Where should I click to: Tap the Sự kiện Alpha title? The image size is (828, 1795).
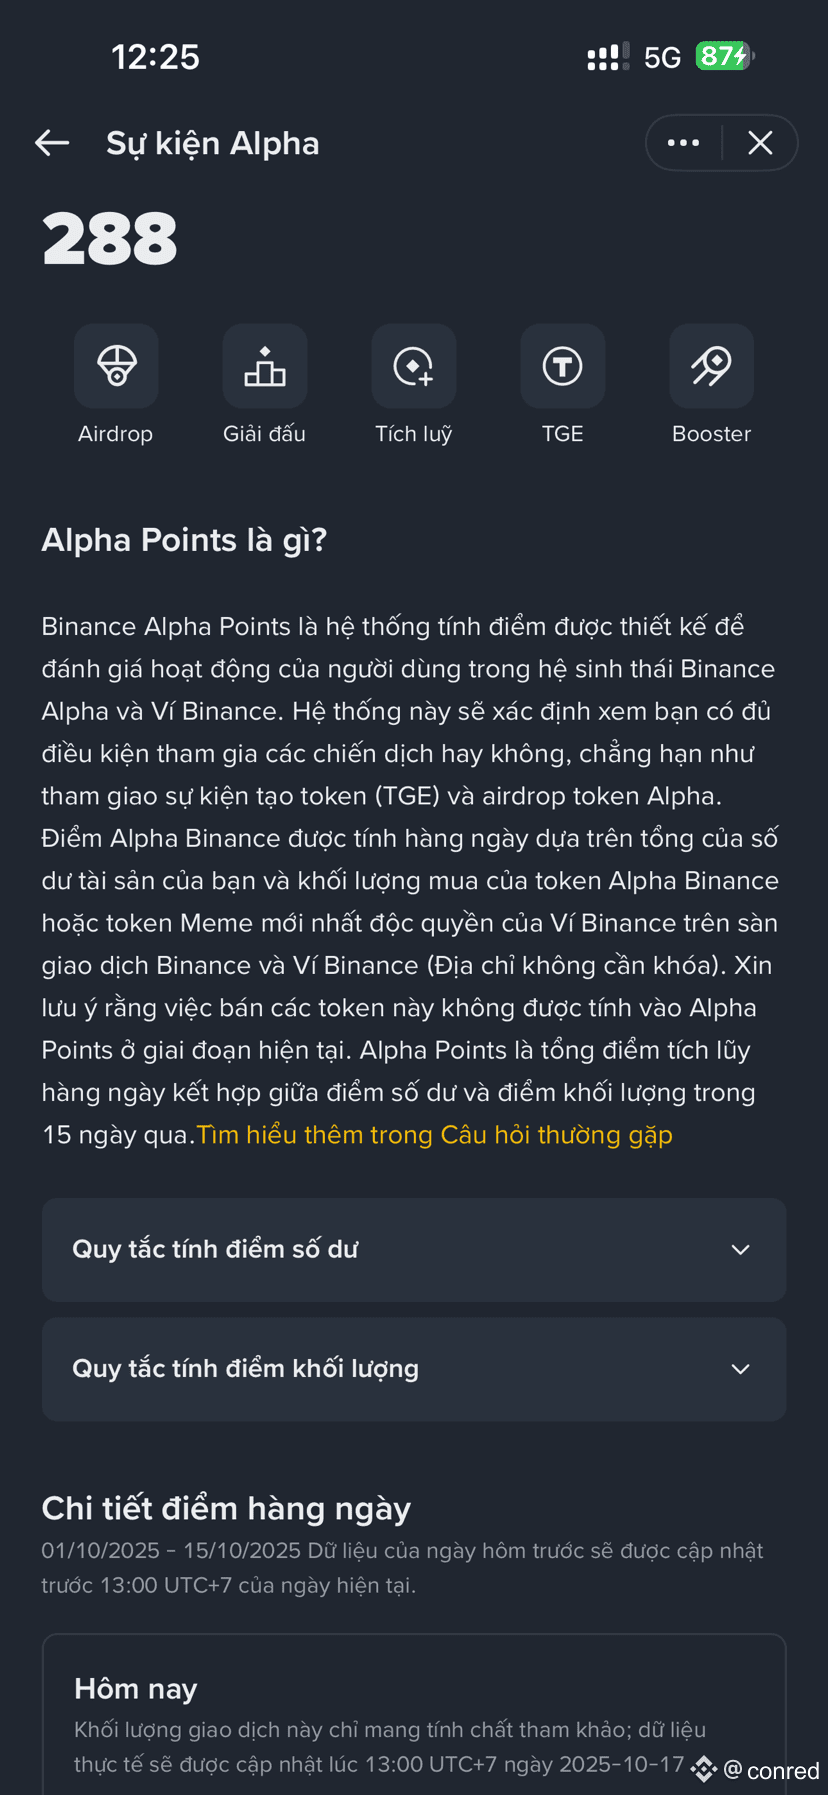click(213, 143)
